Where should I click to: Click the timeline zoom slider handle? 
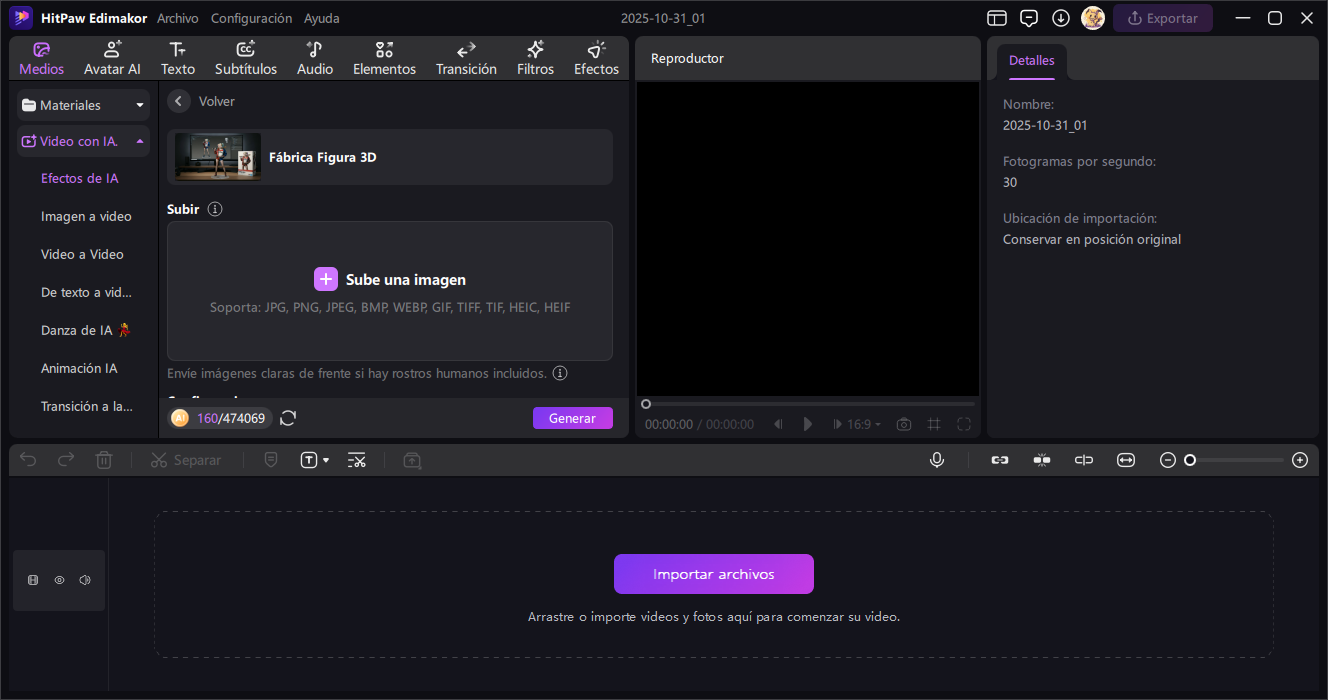coord(1190,460)
